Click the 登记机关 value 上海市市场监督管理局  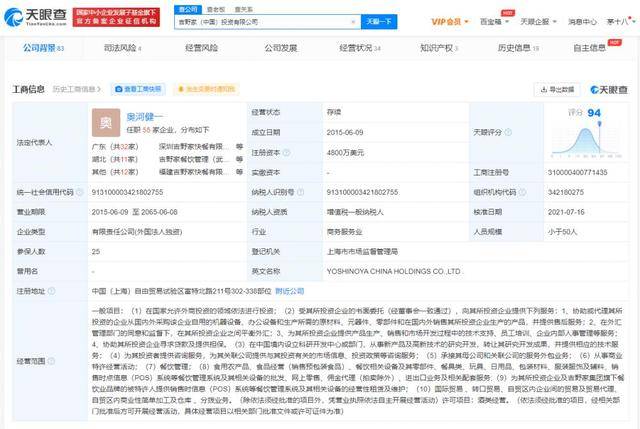click(362, 251)
